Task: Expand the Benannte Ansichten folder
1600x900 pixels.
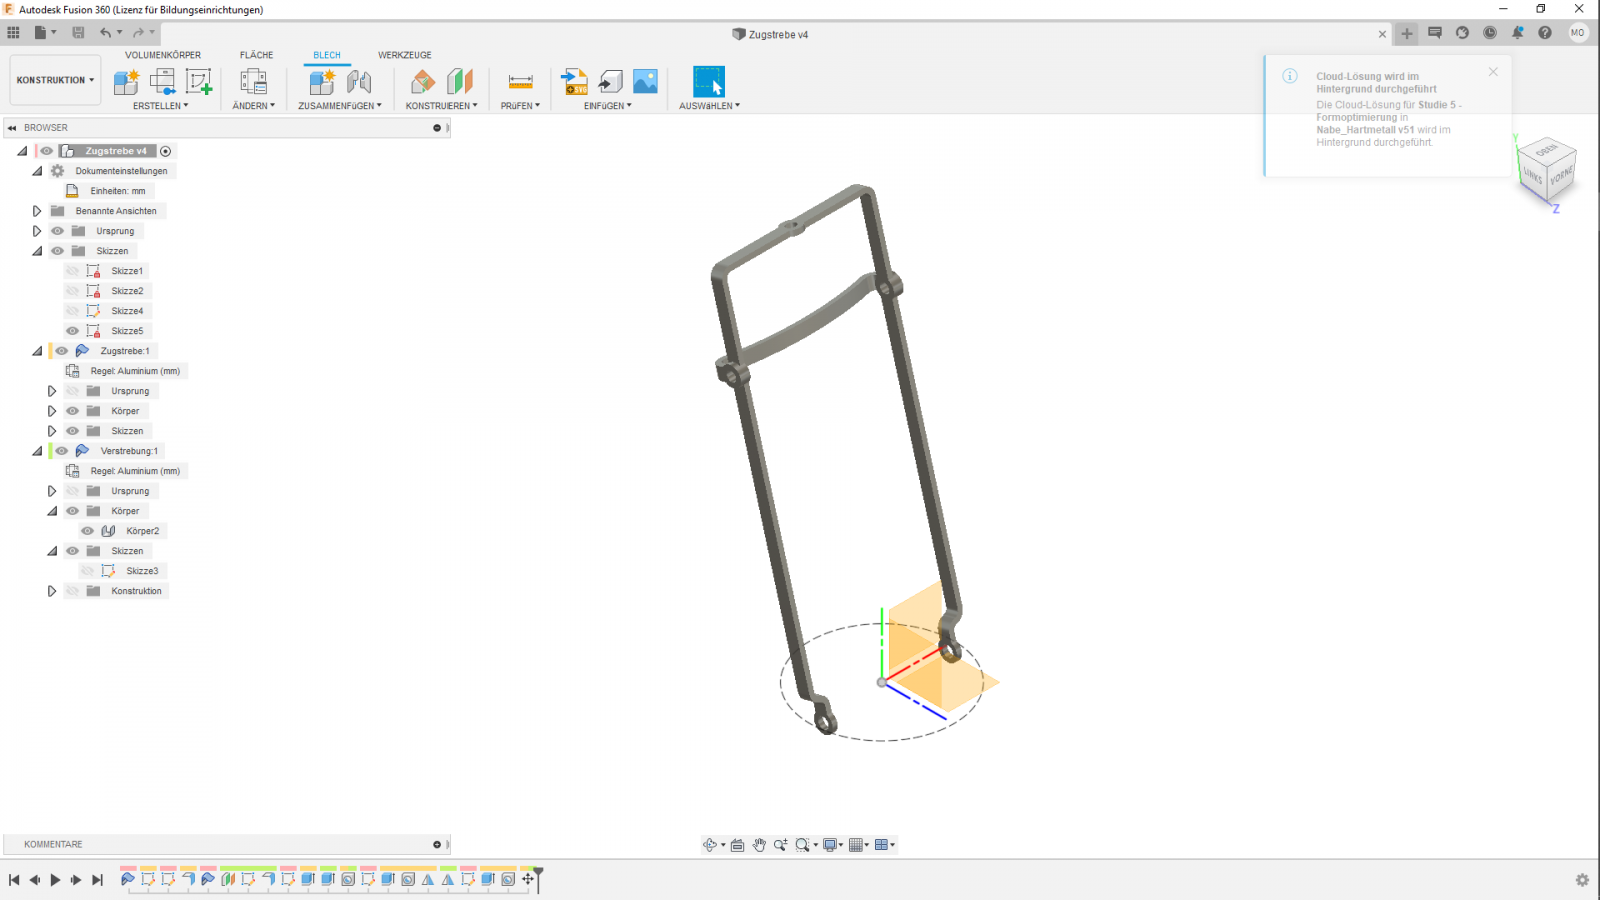Action: pos(37,211)
